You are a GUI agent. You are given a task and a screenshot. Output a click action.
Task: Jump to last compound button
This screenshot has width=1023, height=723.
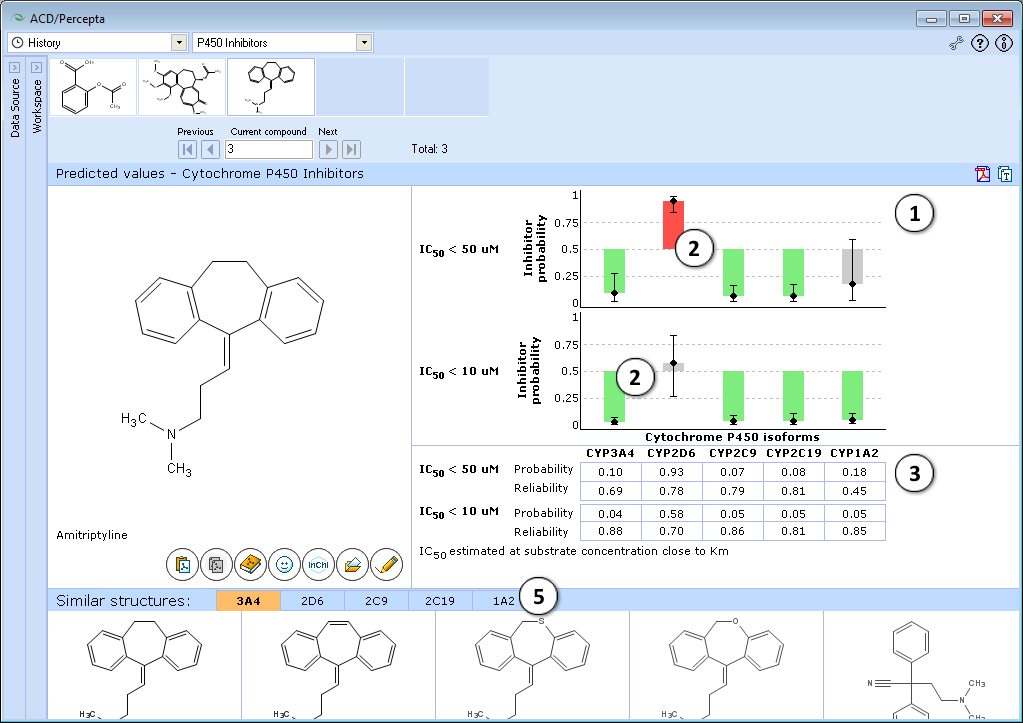(x=351, y=149)
